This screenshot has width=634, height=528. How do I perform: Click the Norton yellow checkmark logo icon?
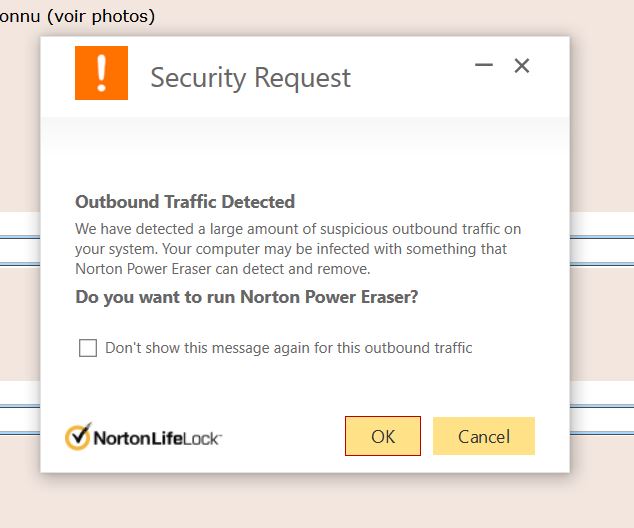coord(78,437)
